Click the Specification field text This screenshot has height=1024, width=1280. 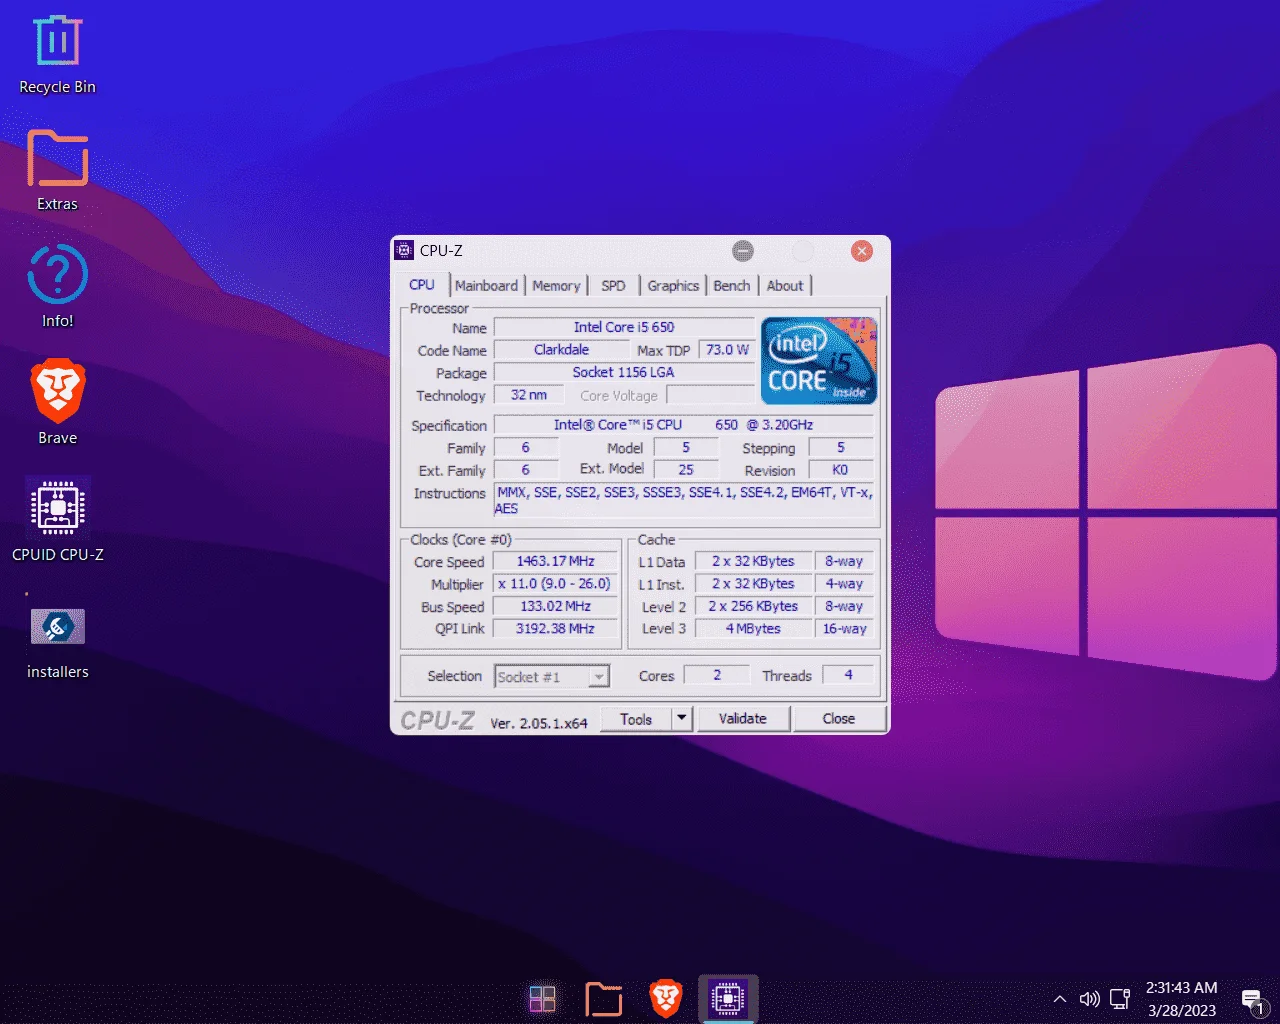click(683, 425)
